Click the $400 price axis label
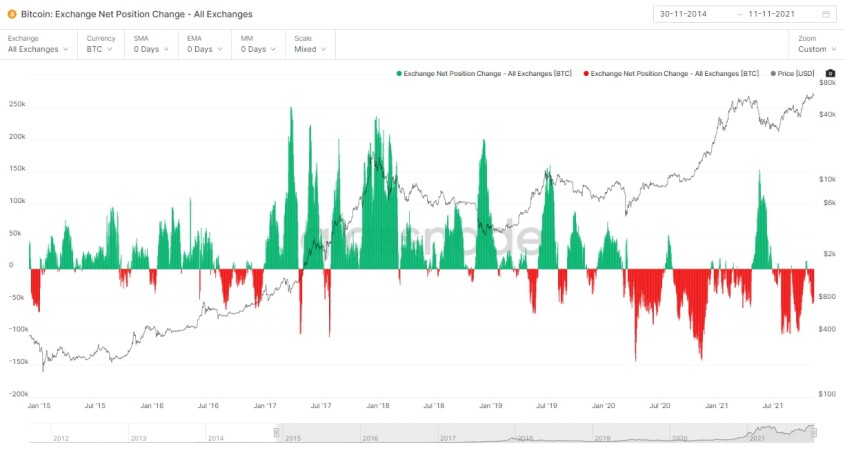The width and height of the screenshot is (845, 453). (x=827, y=329)
